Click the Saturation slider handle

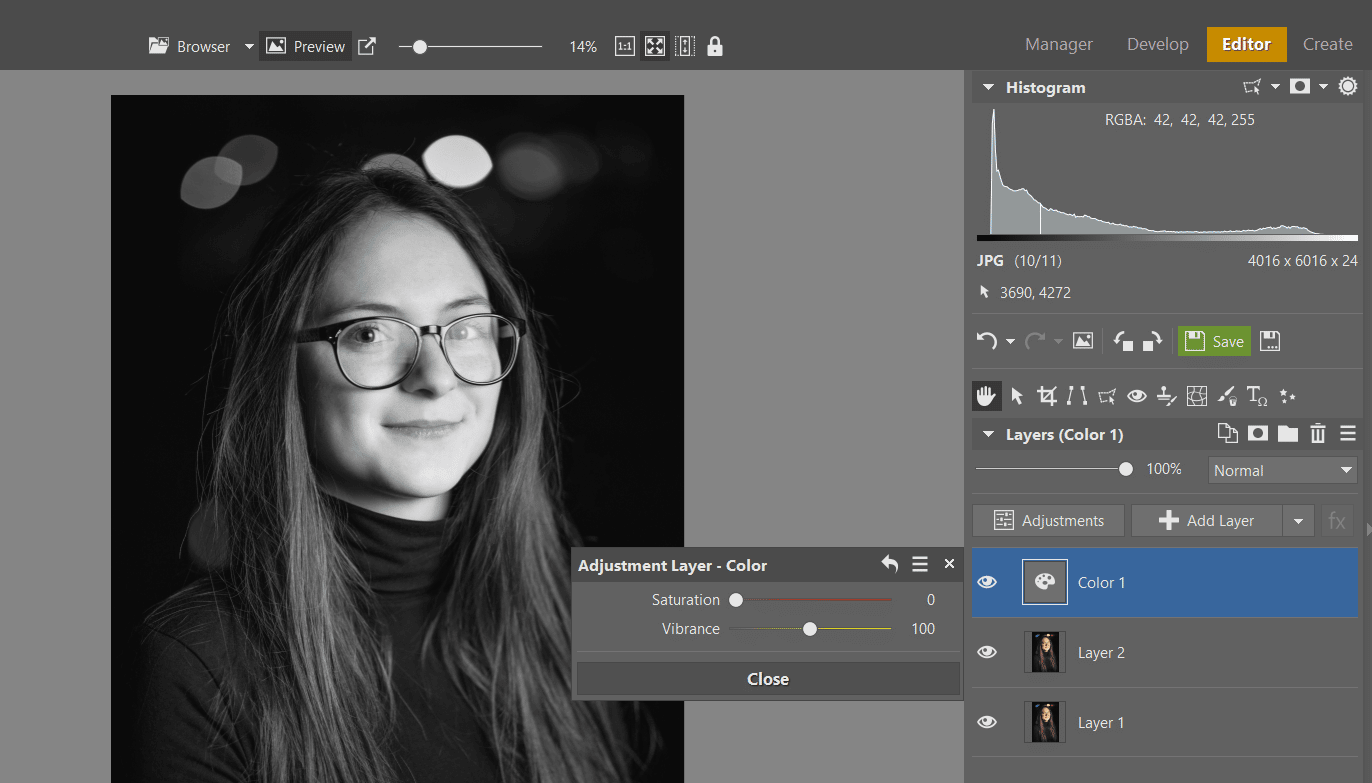736,600
